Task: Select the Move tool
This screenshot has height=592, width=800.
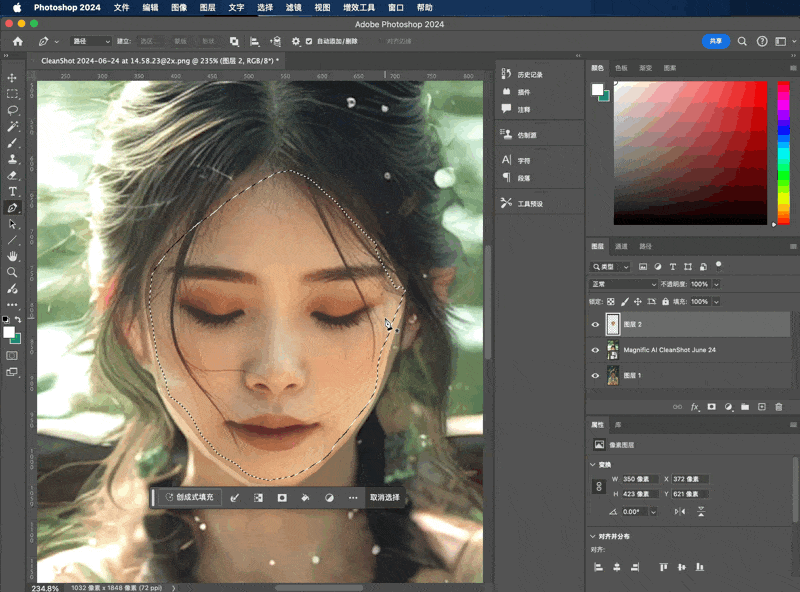Action: [x=12, y=78]
